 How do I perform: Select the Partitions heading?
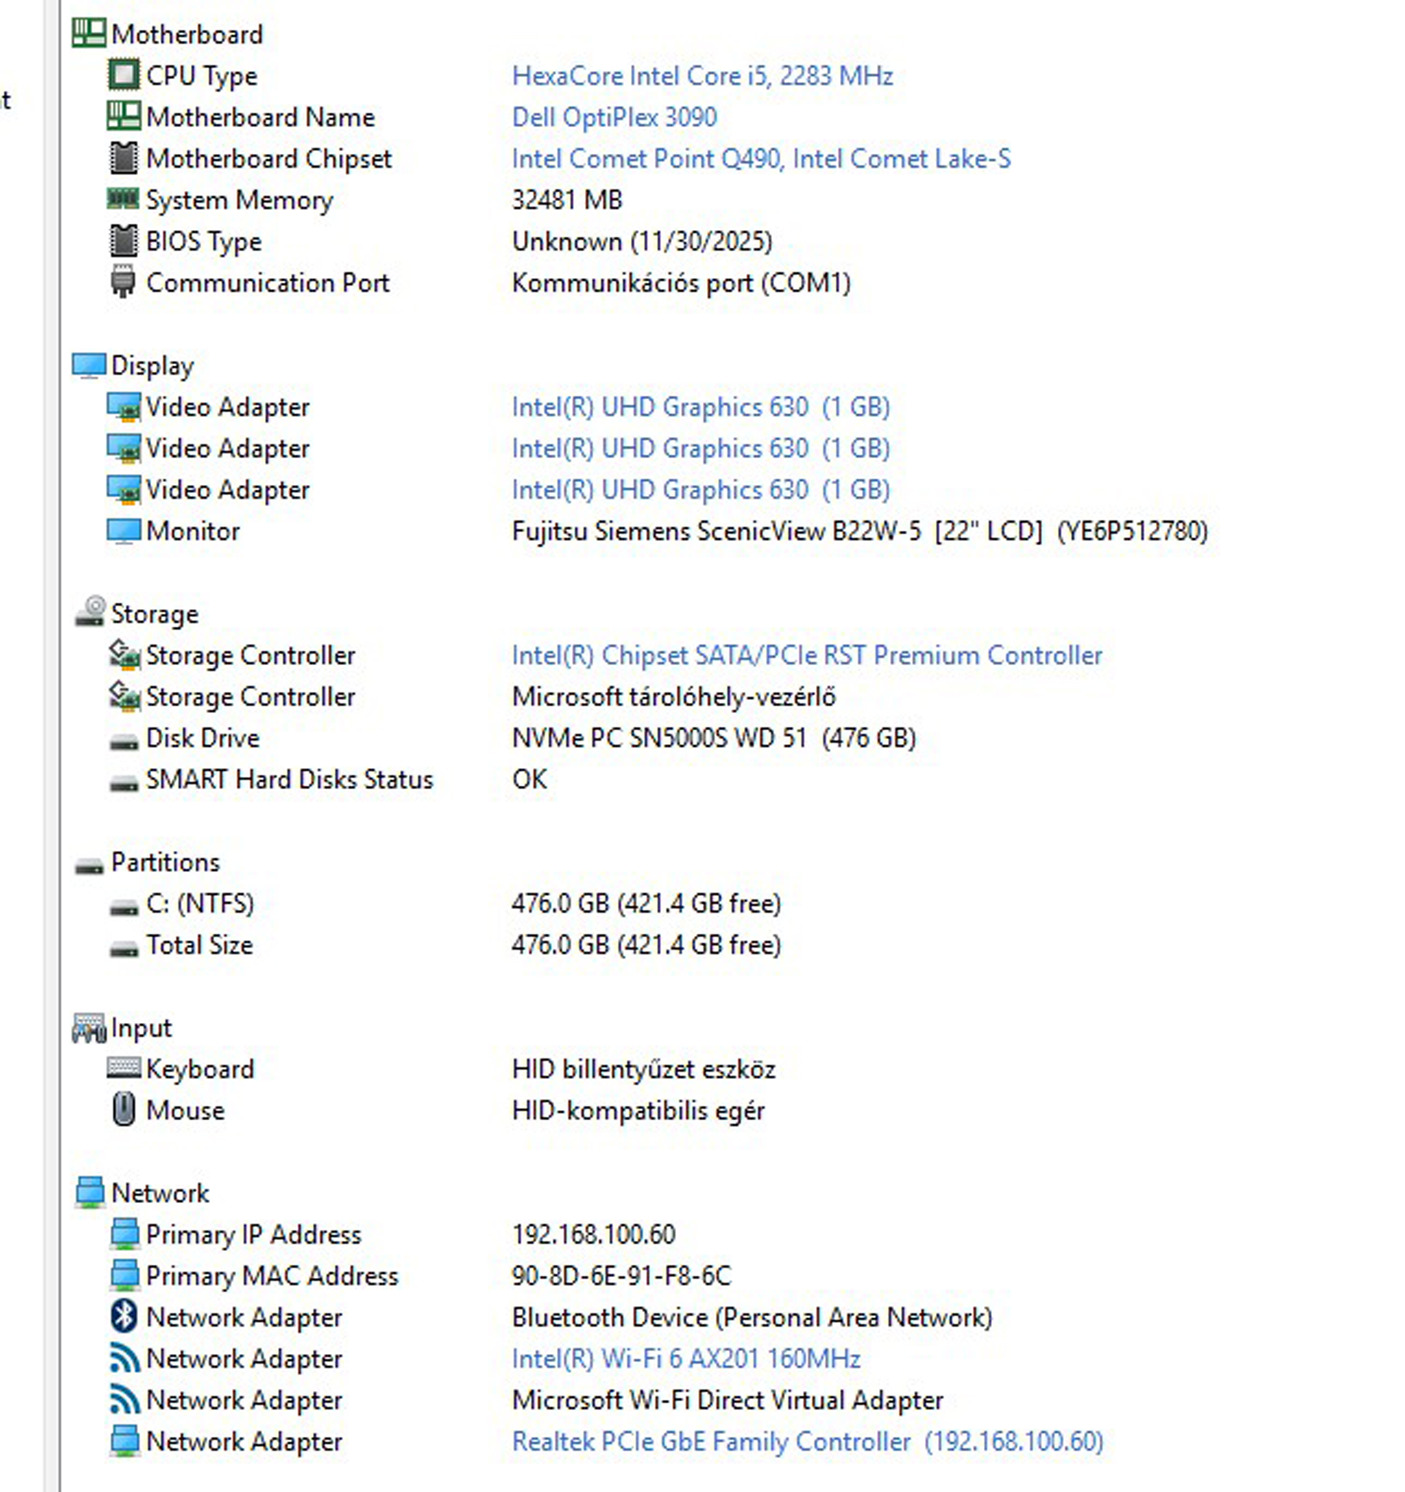tap(165, 862)
